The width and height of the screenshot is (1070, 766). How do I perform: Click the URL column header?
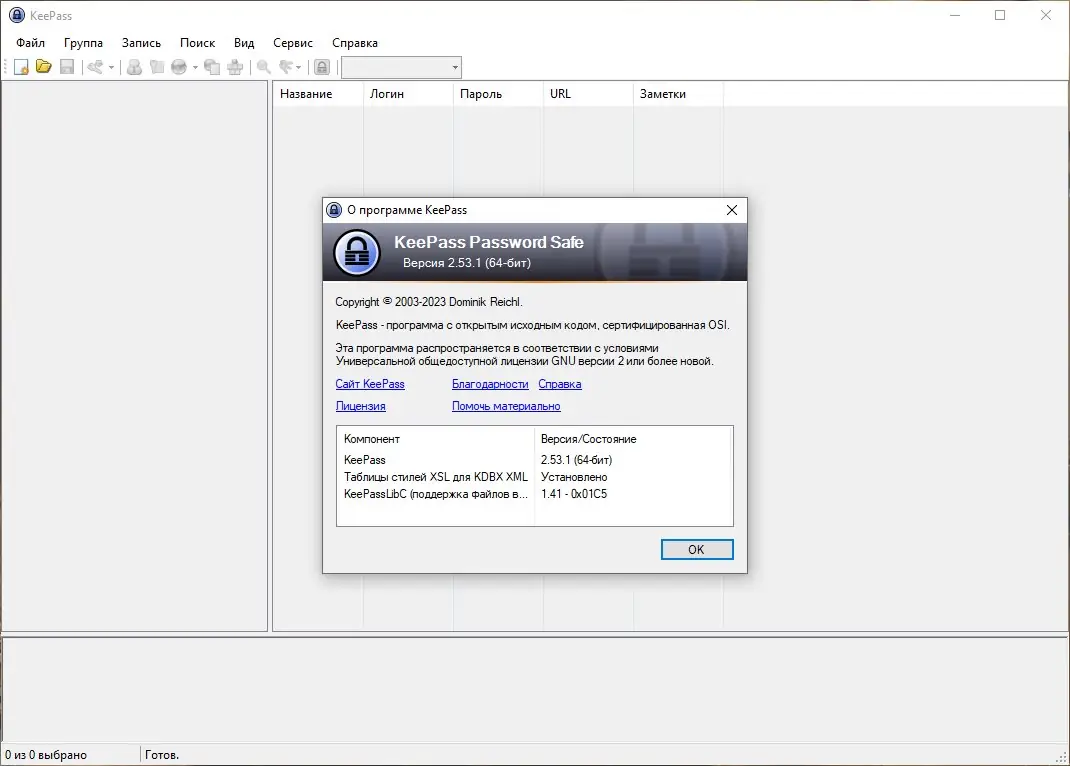588,94
